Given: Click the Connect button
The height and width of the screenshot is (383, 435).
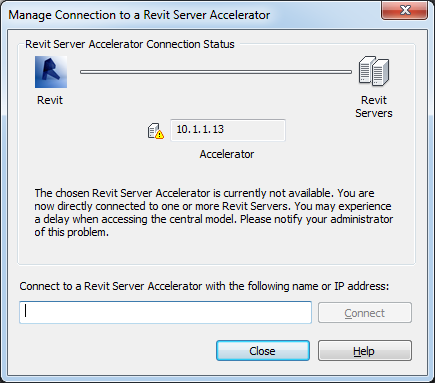Looking at the screenshot, I should point(365,313).
